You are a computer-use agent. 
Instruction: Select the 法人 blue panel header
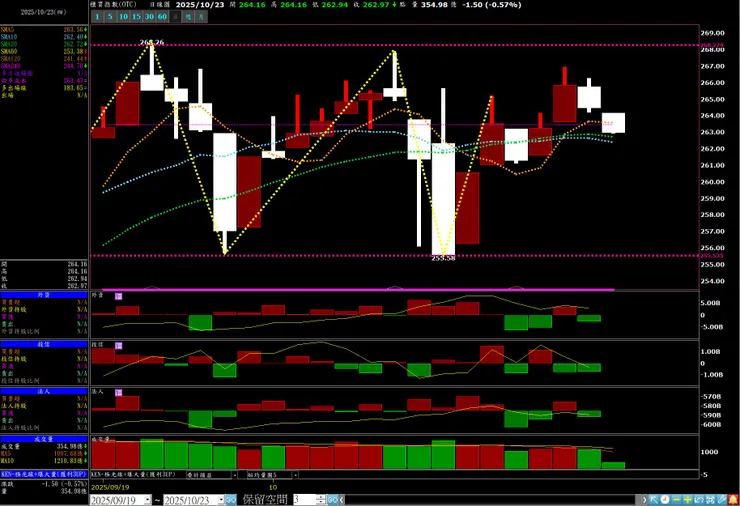[44, 391]
